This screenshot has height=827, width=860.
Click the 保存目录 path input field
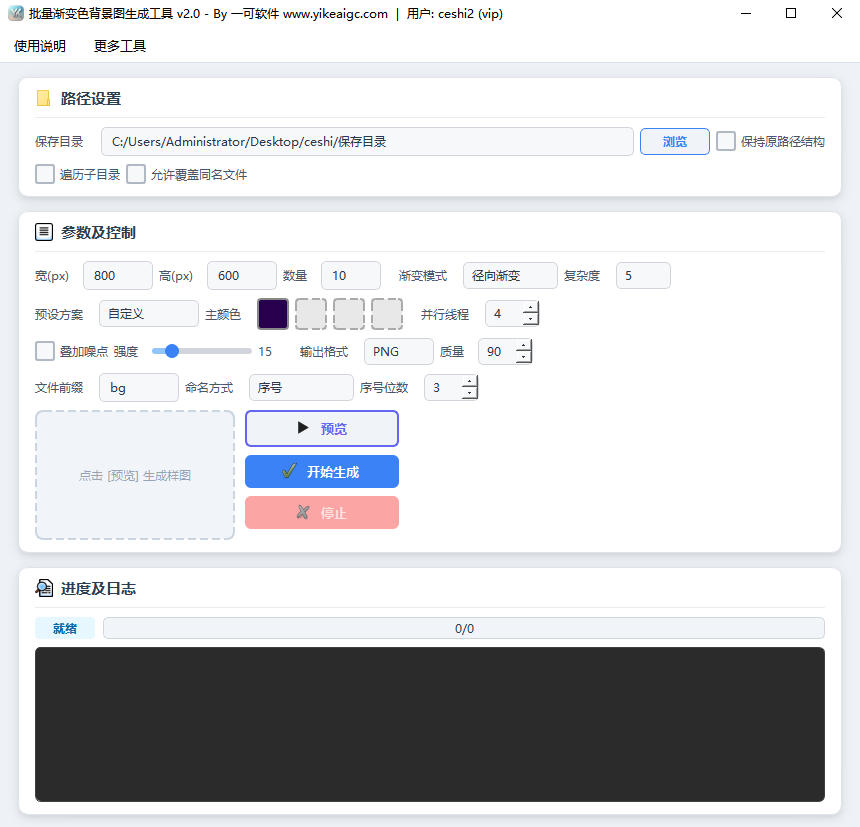point(367,141)
